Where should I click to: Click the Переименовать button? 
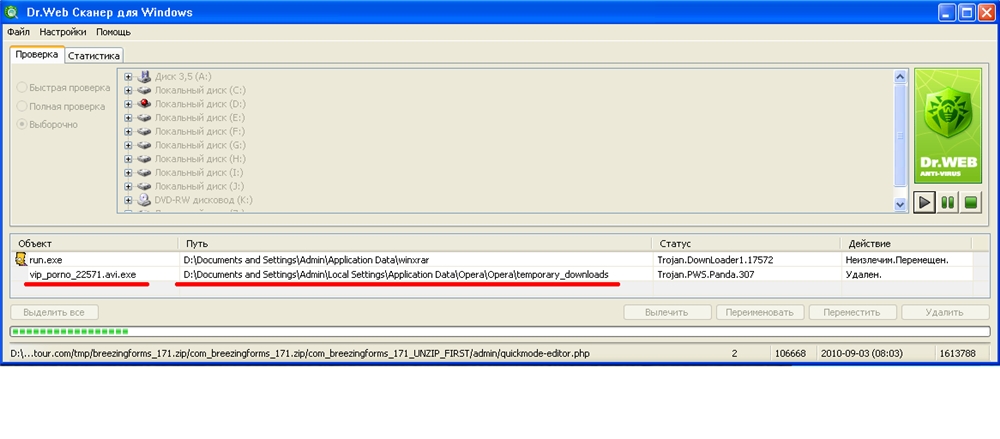pos(761,313)
